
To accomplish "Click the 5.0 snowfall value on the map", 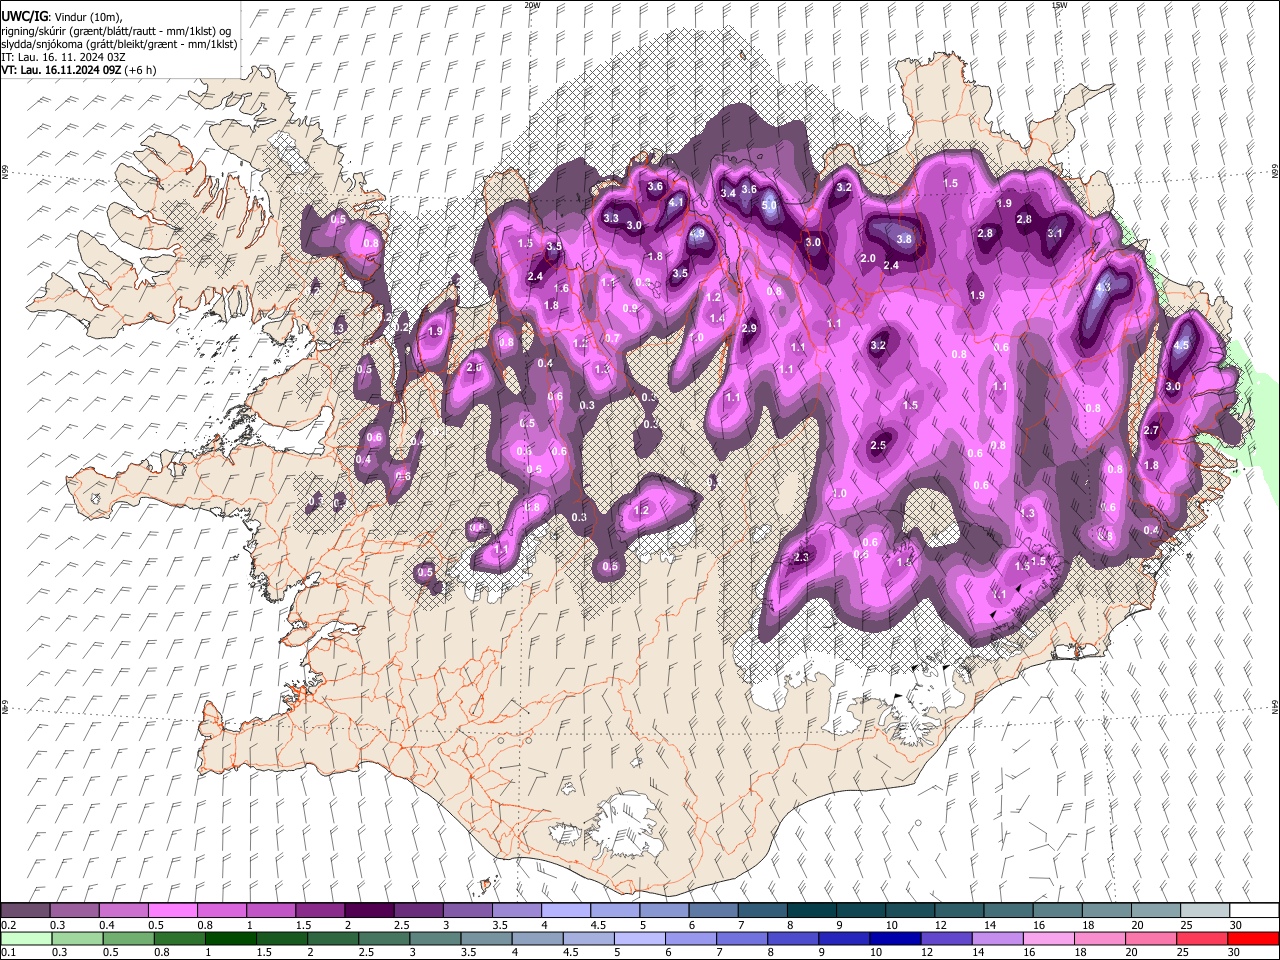I will 769,205.
